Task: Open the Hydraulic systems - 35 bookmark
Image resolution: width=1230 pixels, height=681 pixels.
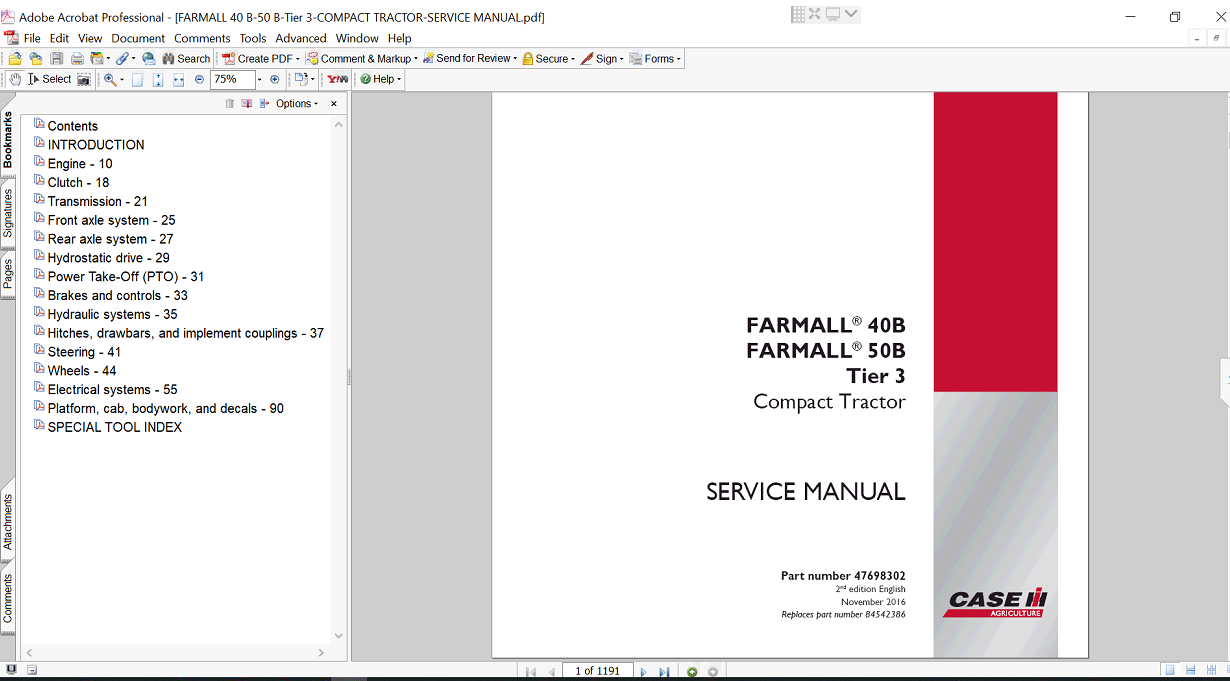Action: 112,314
